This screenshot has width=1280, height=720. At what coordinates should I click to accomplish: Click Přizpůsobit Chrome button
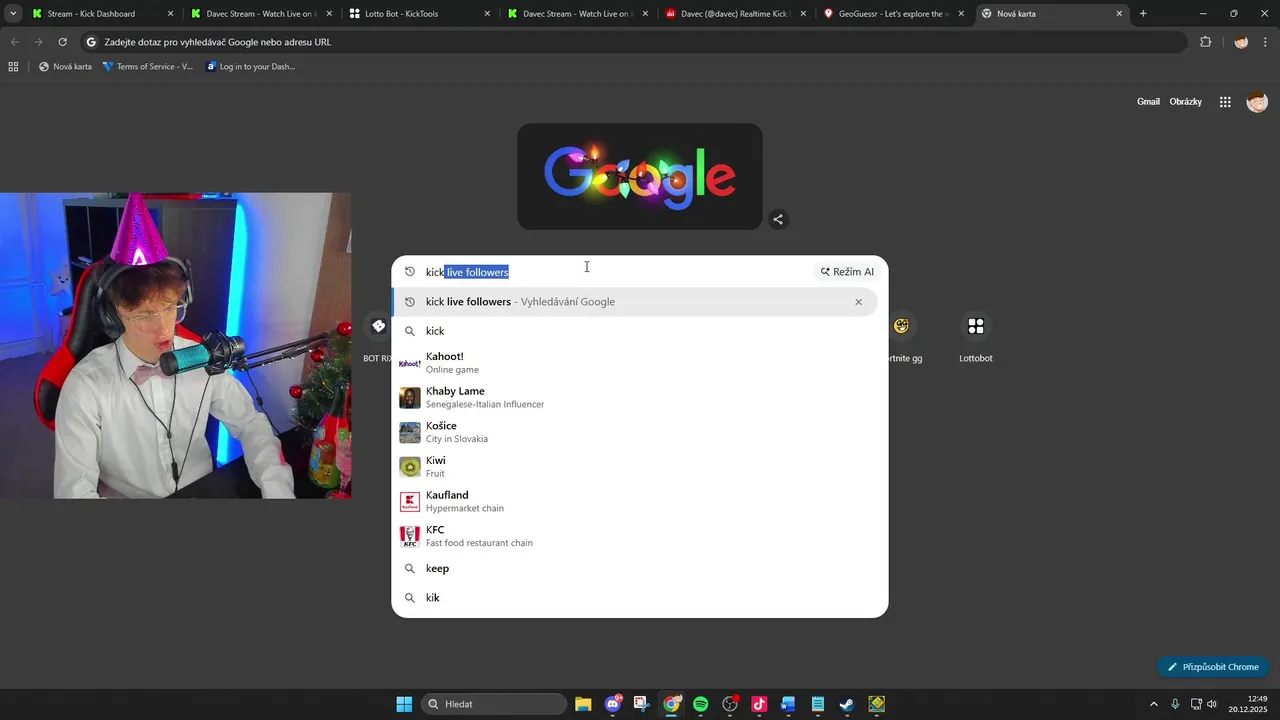pos(1213,667)
